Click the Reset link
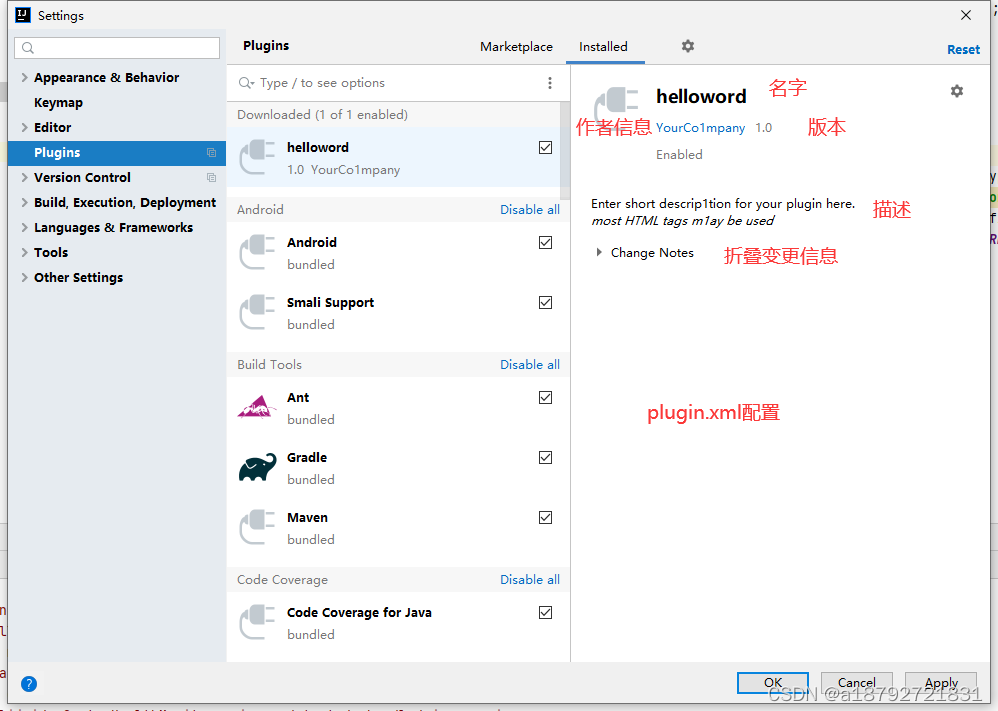Viewport: 998px width, 711px height. tap(963, 50)
